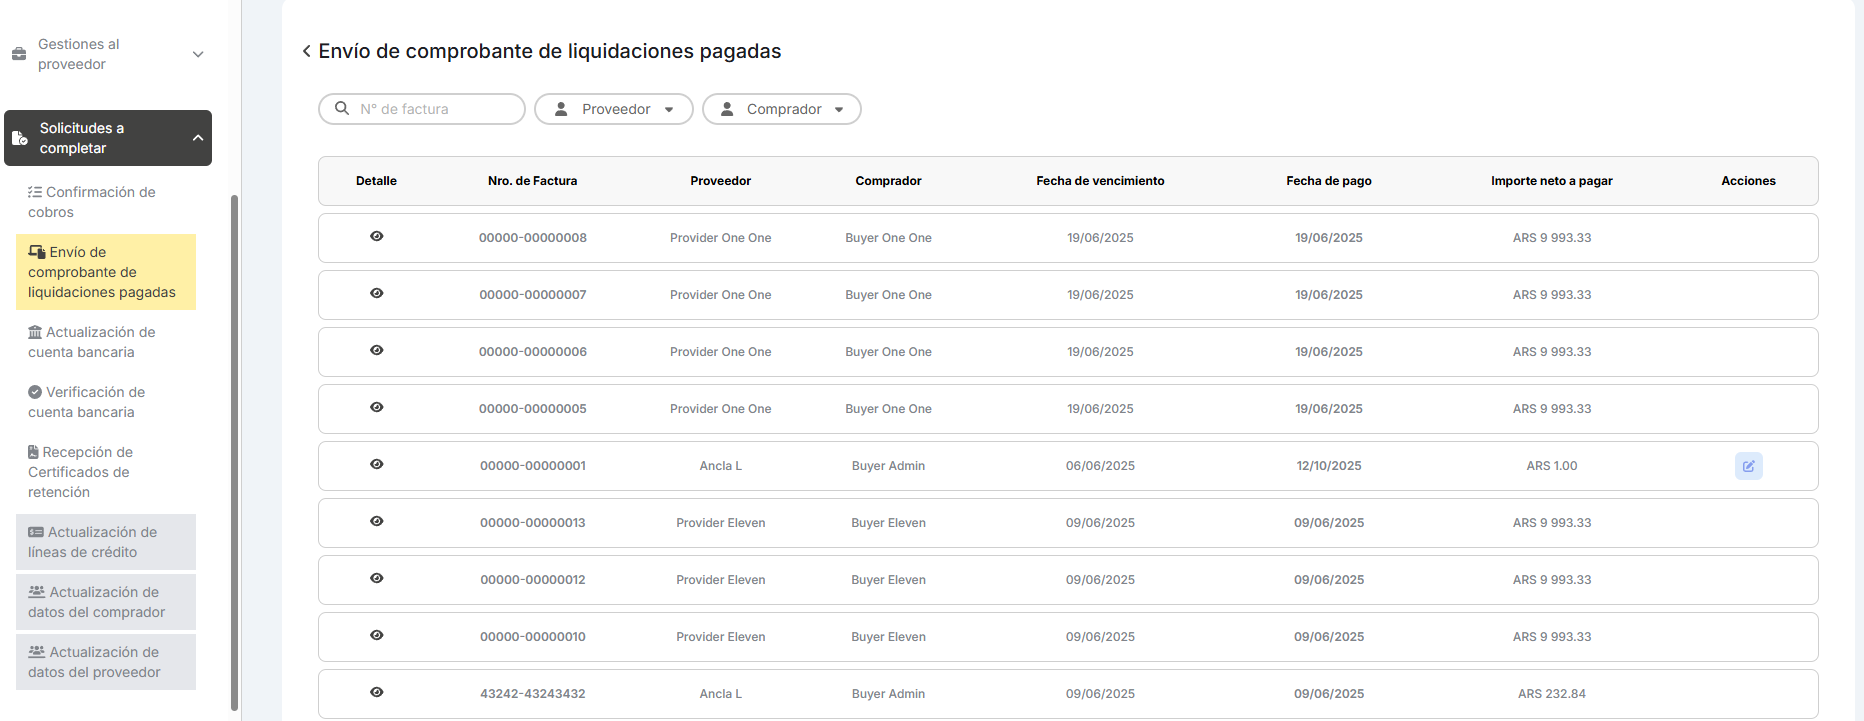View details of invoice 00000-00000010
The height and width of the screenshot is (721, 1864).
[x=376, y=636]
